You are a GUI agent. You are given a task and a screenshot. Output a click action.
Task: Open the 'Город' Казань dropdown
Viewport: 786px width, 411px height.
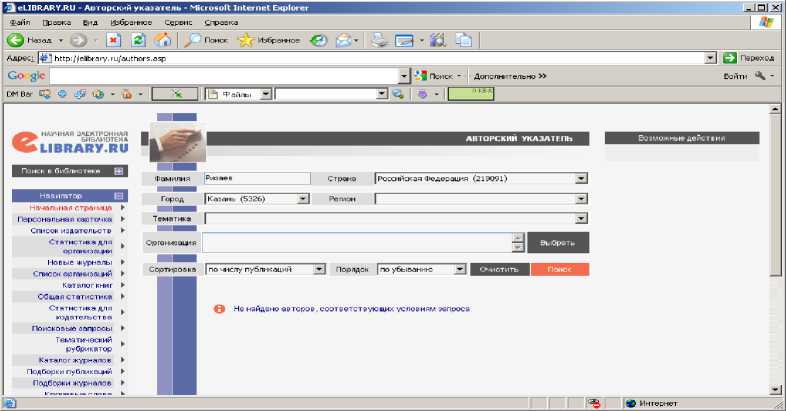303,199
